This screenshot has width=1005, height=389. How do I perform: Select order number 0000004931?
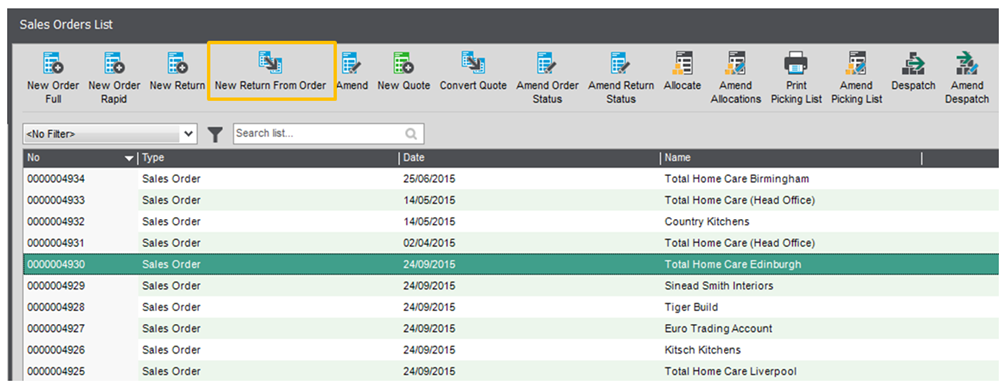(x=56, y=243)
